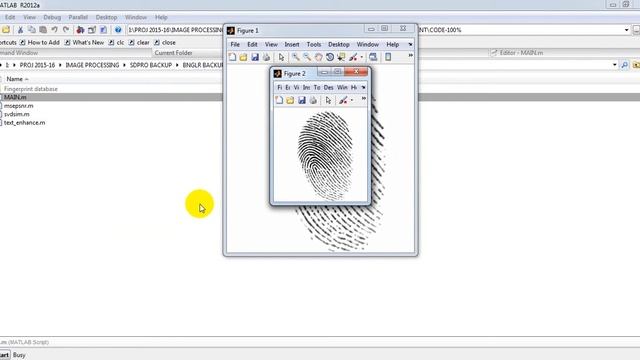Click Save Figure icon in Figure 1 toolbar
This screenshot has width=640, height=360.
tap(255, 57)
